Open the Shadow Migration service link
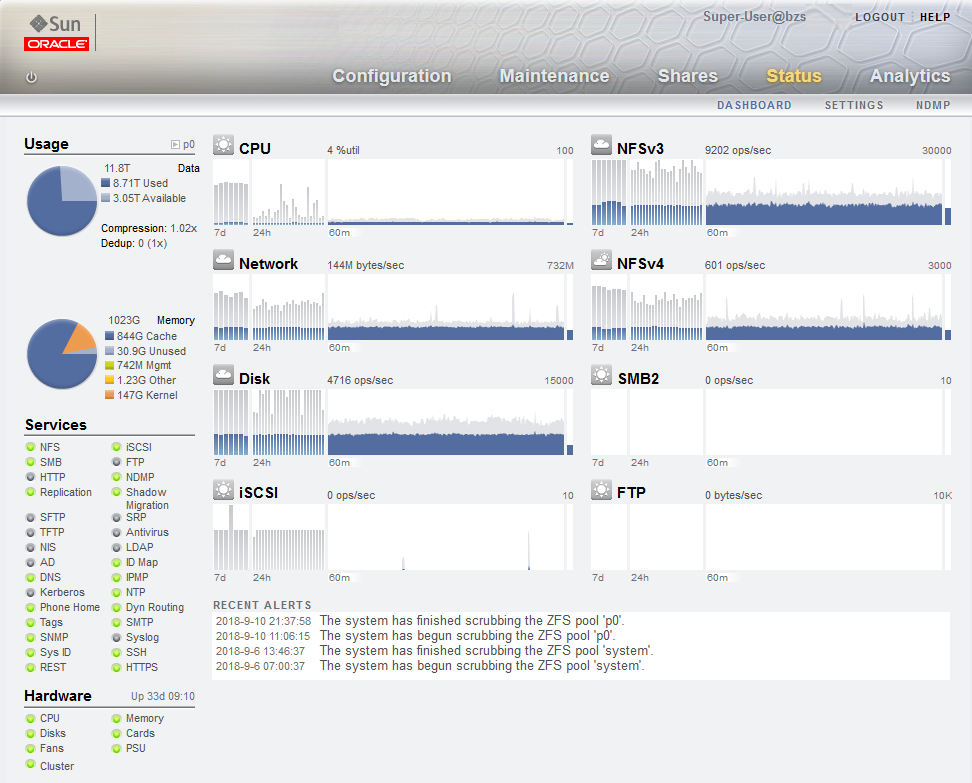972x783 pixels. click(x=147, y=499)
